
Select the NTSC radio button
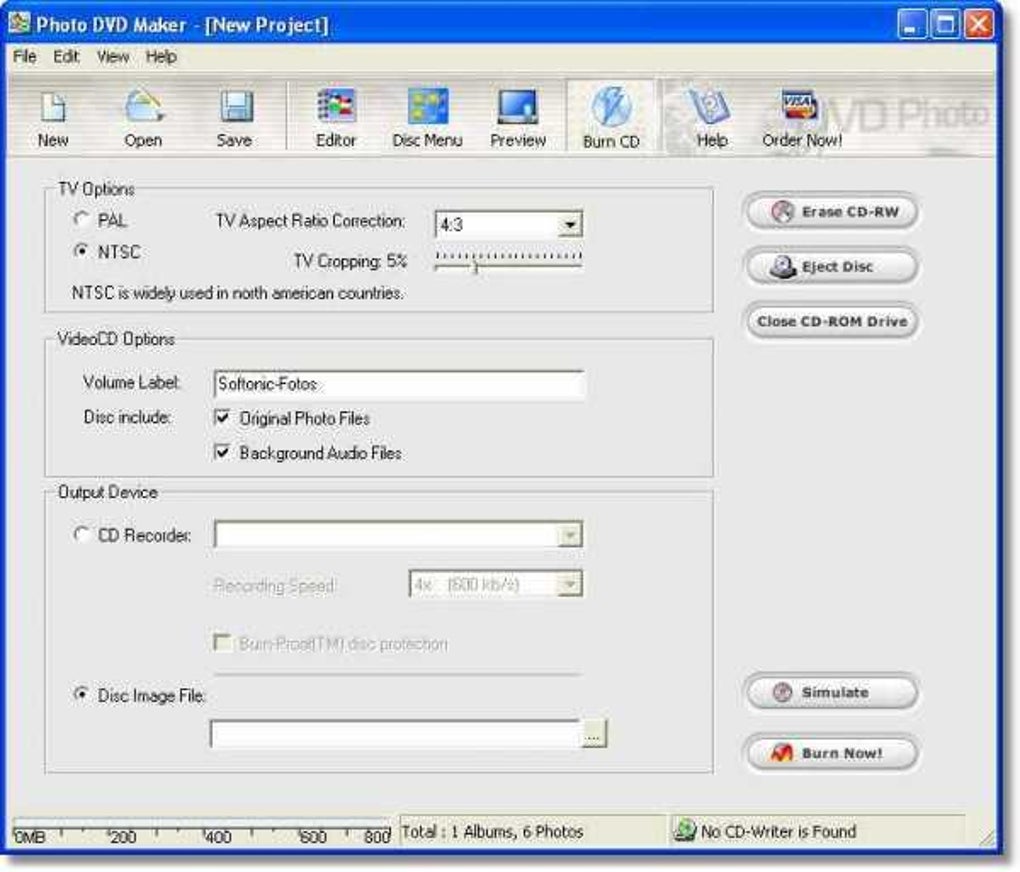point(81,251)
